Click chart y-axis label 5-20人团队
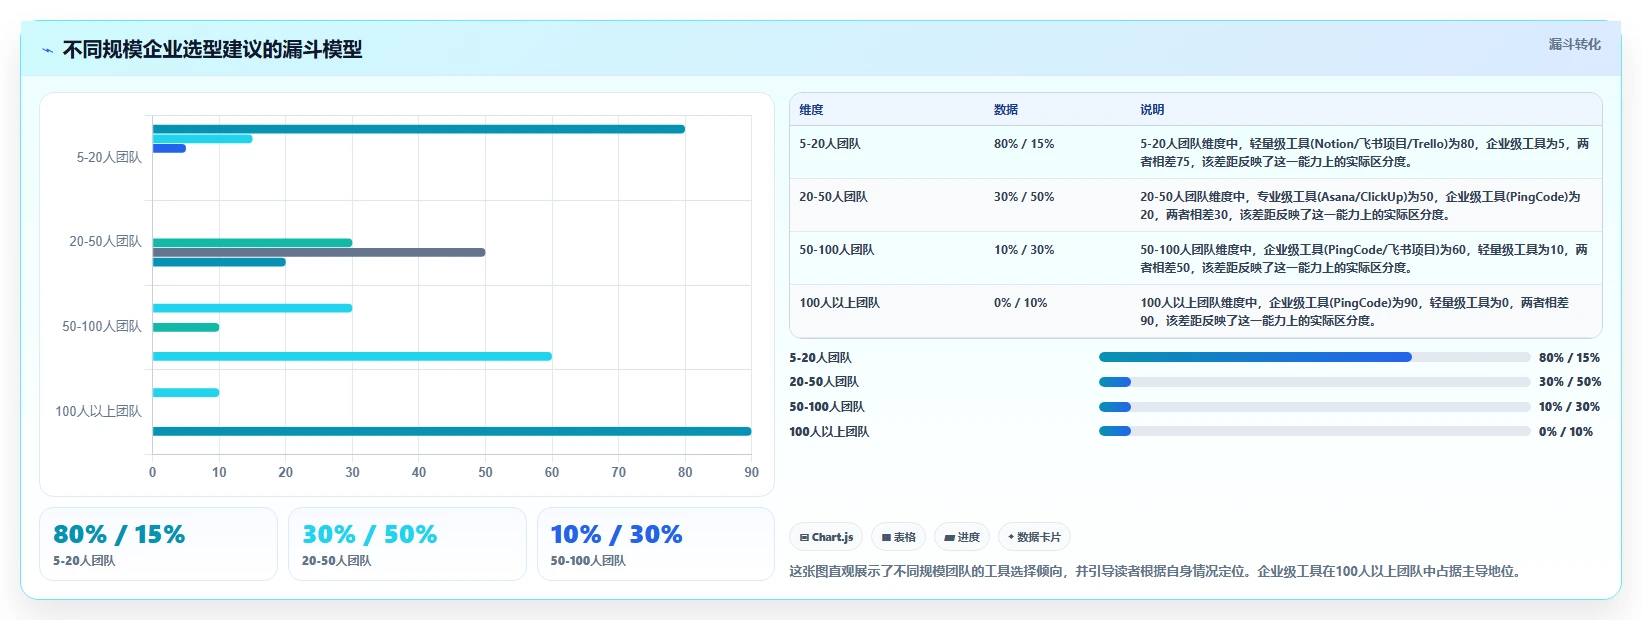Screen dimensions: 1642x620 (109, 158)
